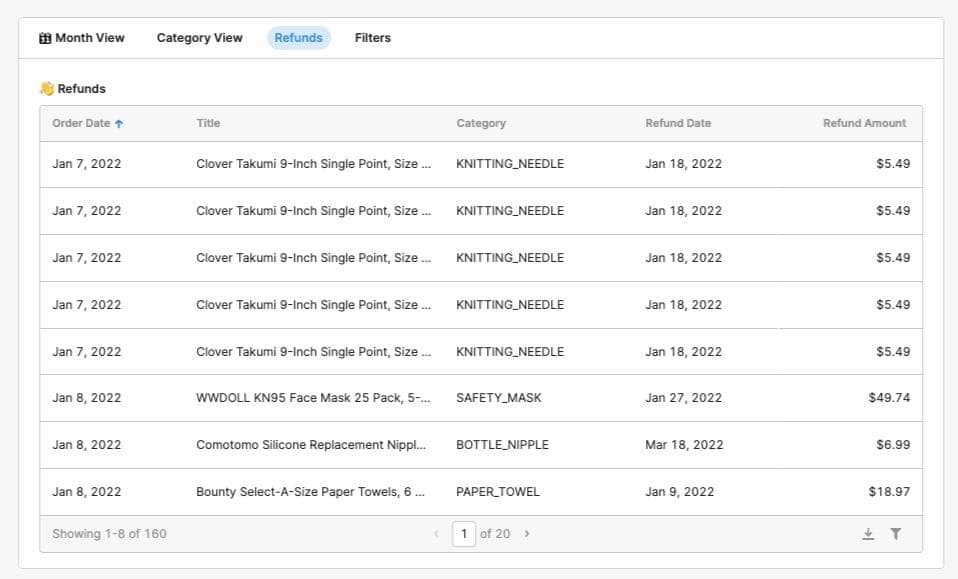Go to next page using right chevron
This screenshot has width=958, height=579.
(527, 533)
